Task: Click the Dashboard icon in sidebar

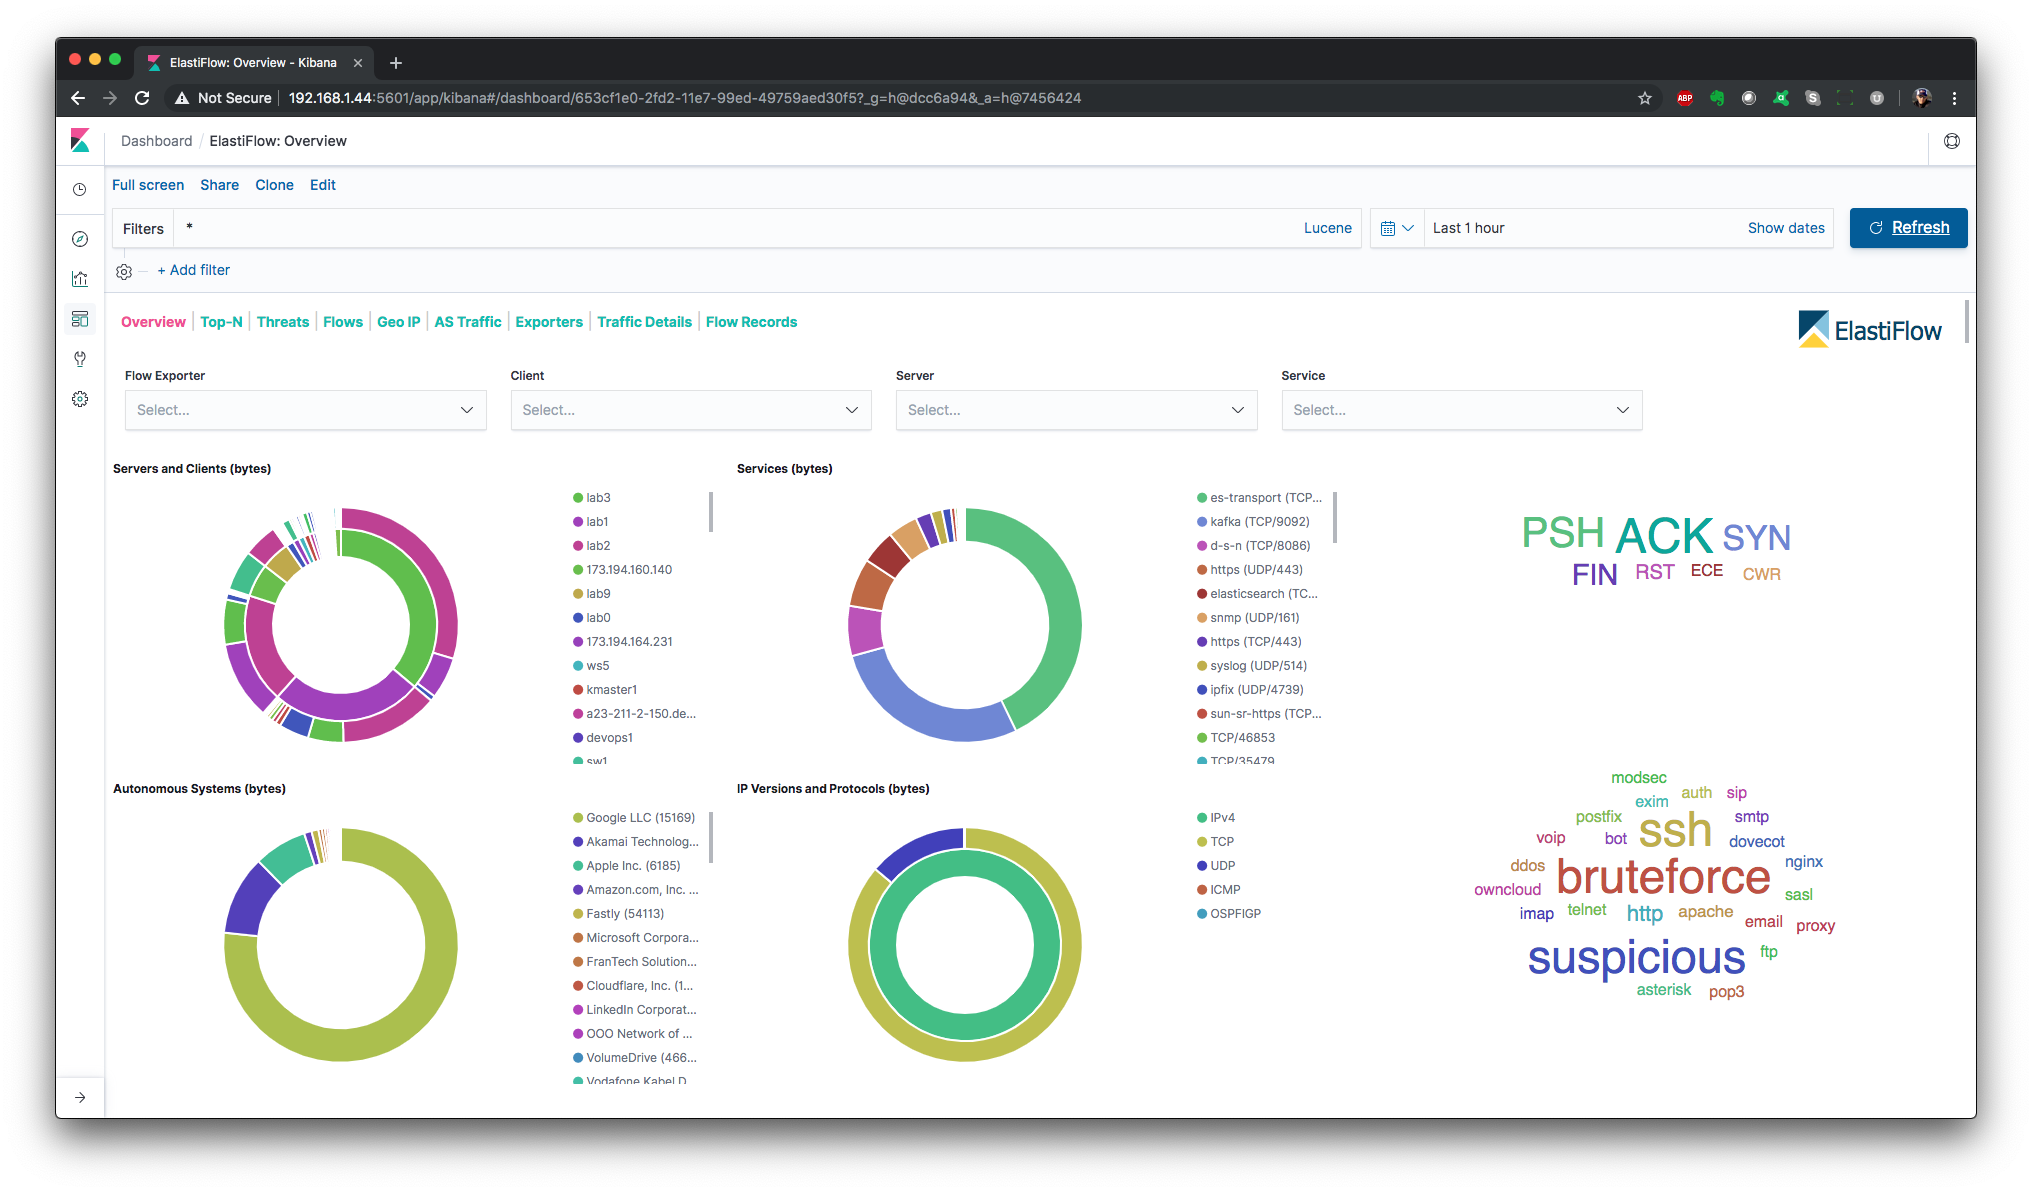Action: (x=80, y=319)
